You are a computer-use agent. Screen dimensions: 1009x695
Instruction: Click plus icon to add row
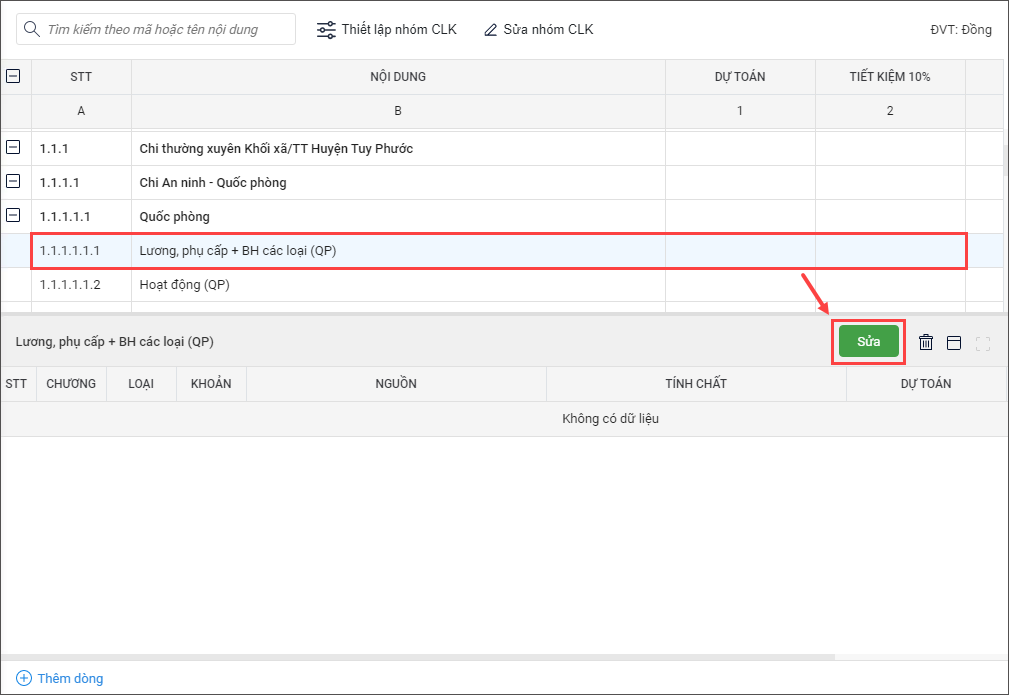coord(24,678)
